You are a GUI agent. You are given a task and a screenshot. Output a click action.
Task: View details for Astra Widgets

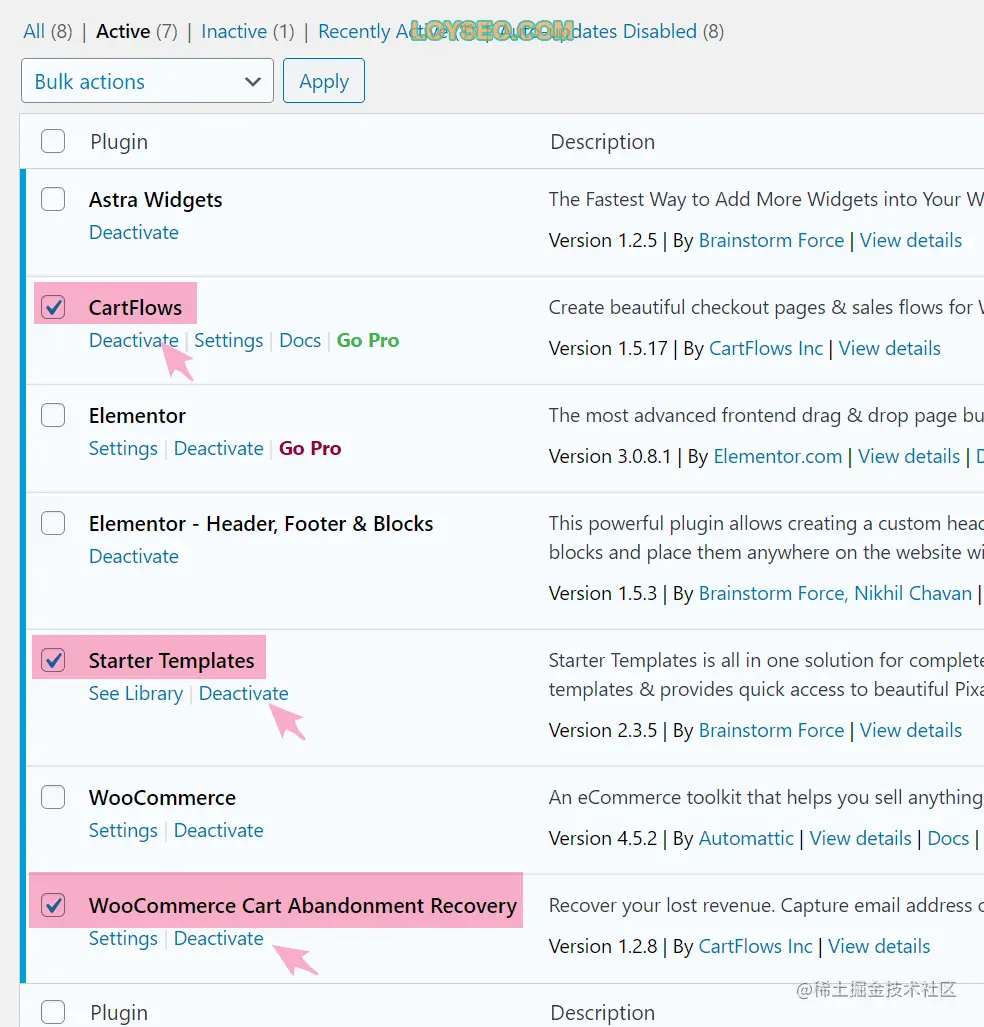tap(911, 240)
